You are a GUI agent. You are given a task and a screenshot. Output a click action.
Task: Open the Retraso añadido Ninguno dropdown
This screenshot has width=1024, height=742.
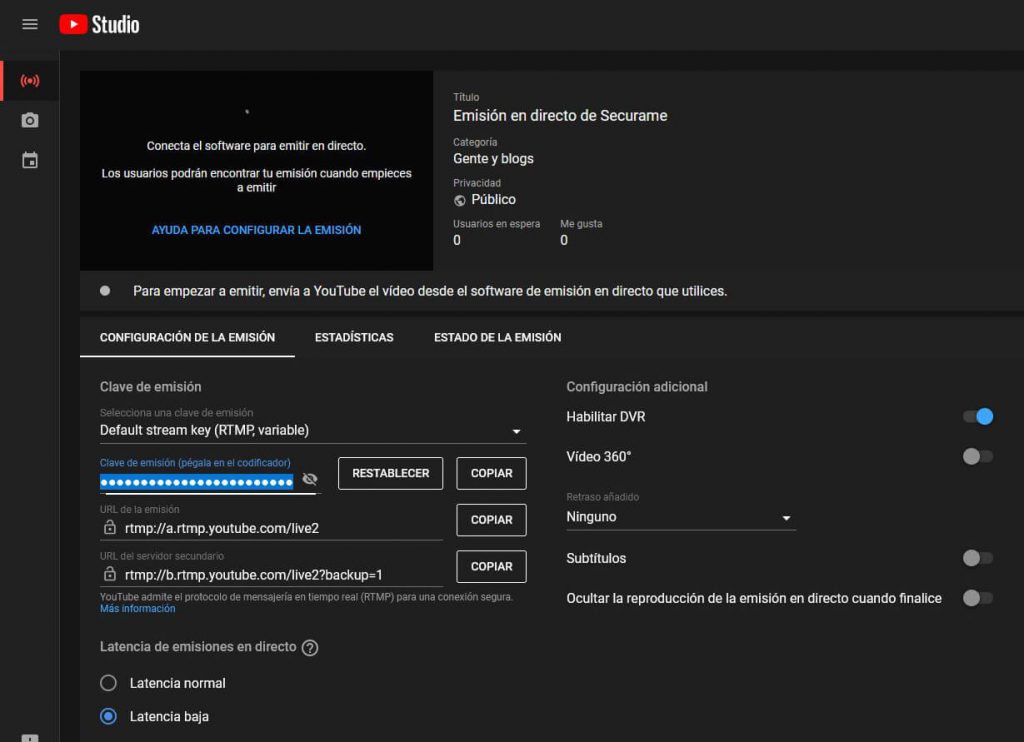[680, 517]
